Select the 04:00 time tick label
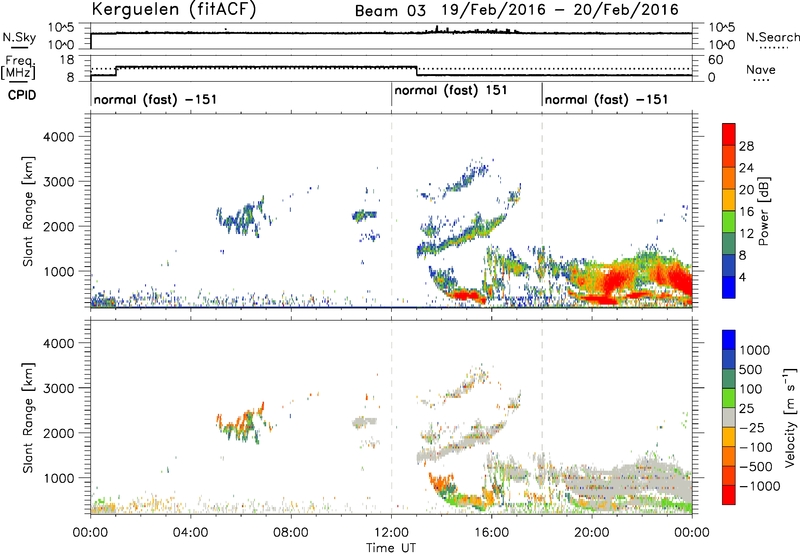The image size is (800, 554). [x=190, y=533]
